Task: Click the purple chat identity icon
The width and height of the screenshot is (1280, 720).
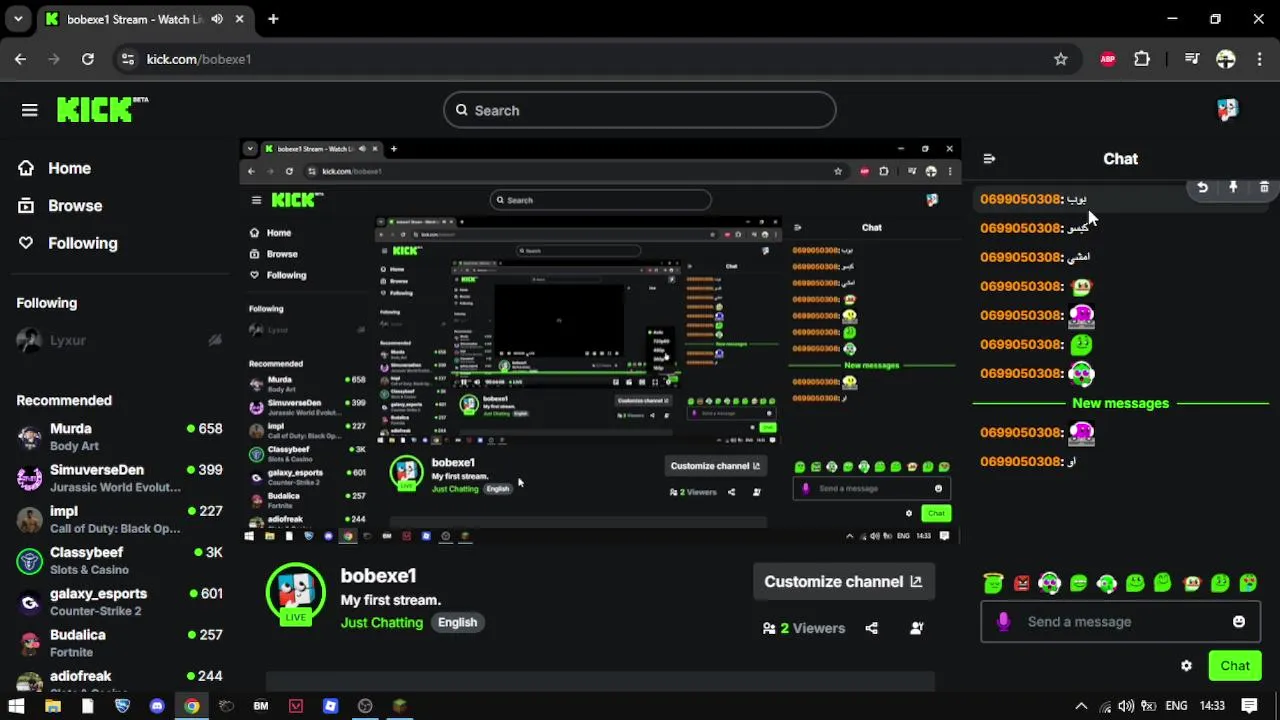Action: [1004, 622]
